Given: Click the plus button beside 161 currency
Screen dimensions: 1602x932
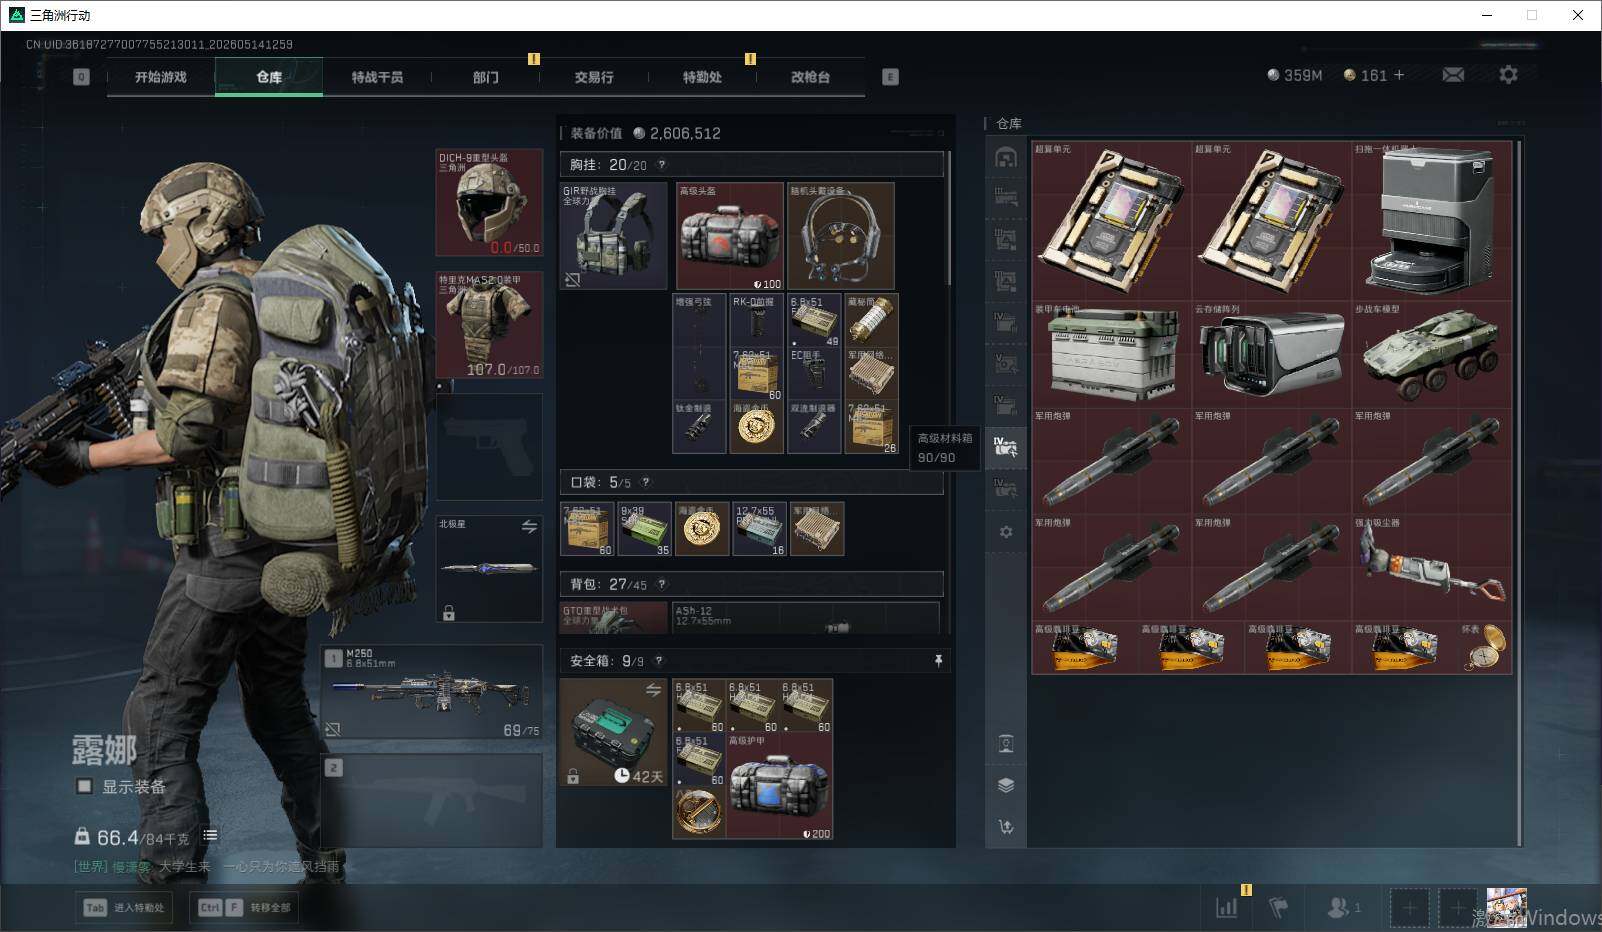Looking at the screenshot, I should pyautogui.click(x=1399, y=75).
